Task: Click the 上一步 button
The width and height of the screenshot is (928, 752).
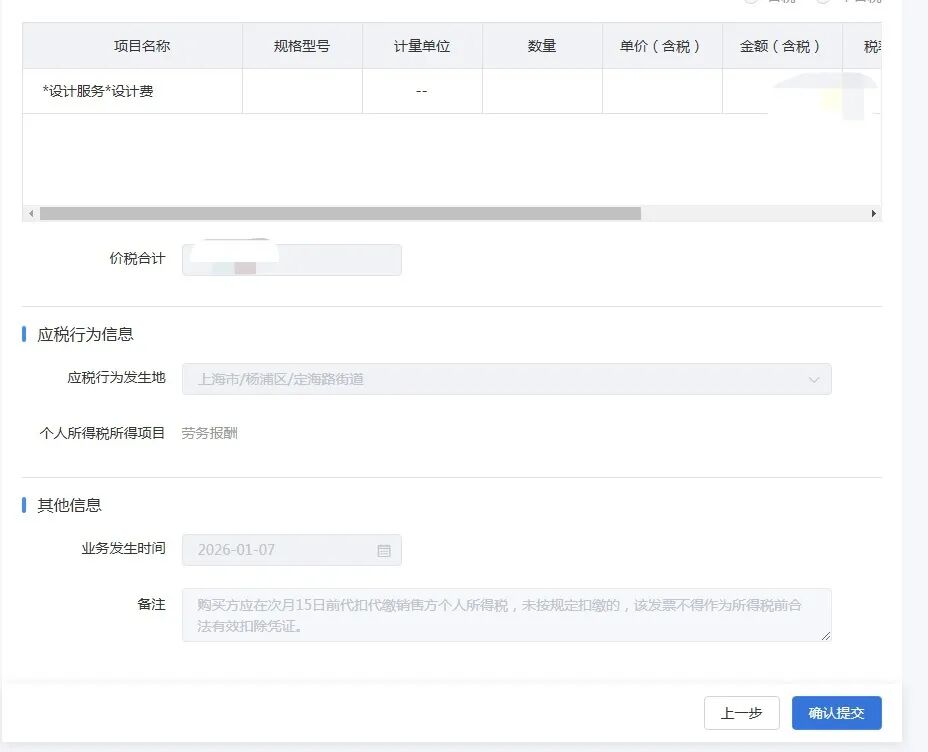Action: (741, 713)
